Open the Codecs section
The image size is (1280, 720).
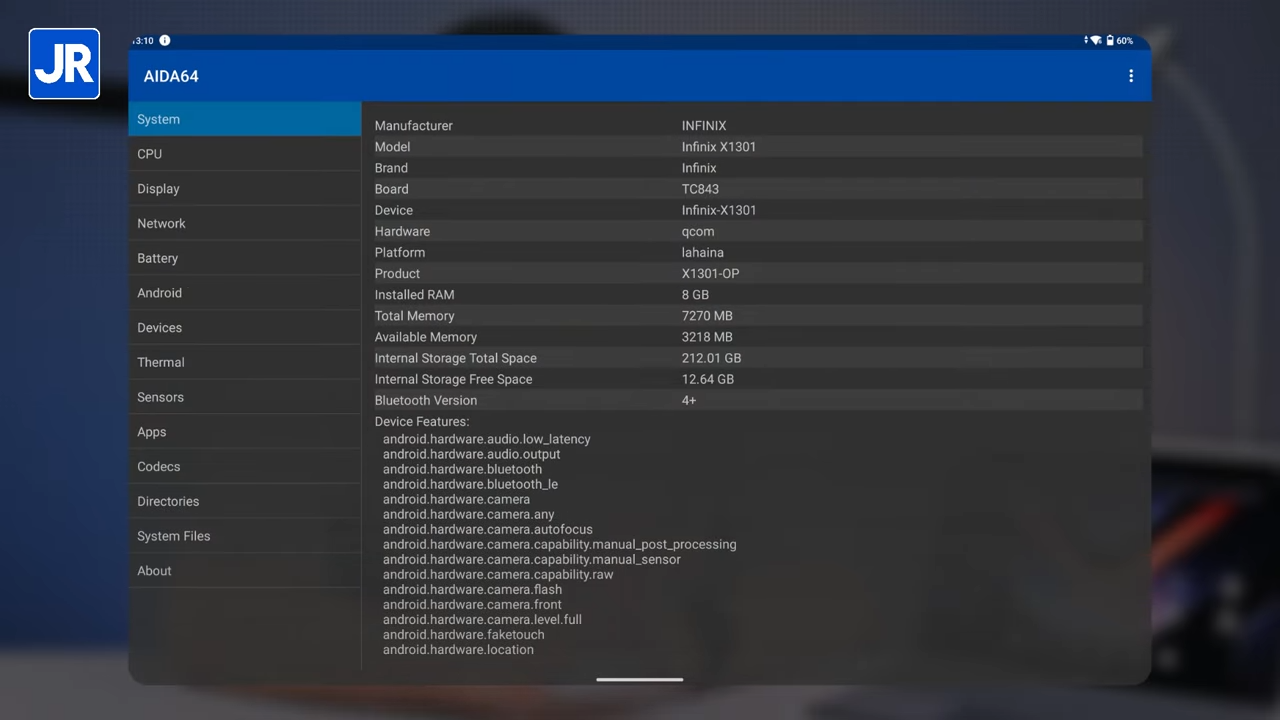tap(245, 467)
